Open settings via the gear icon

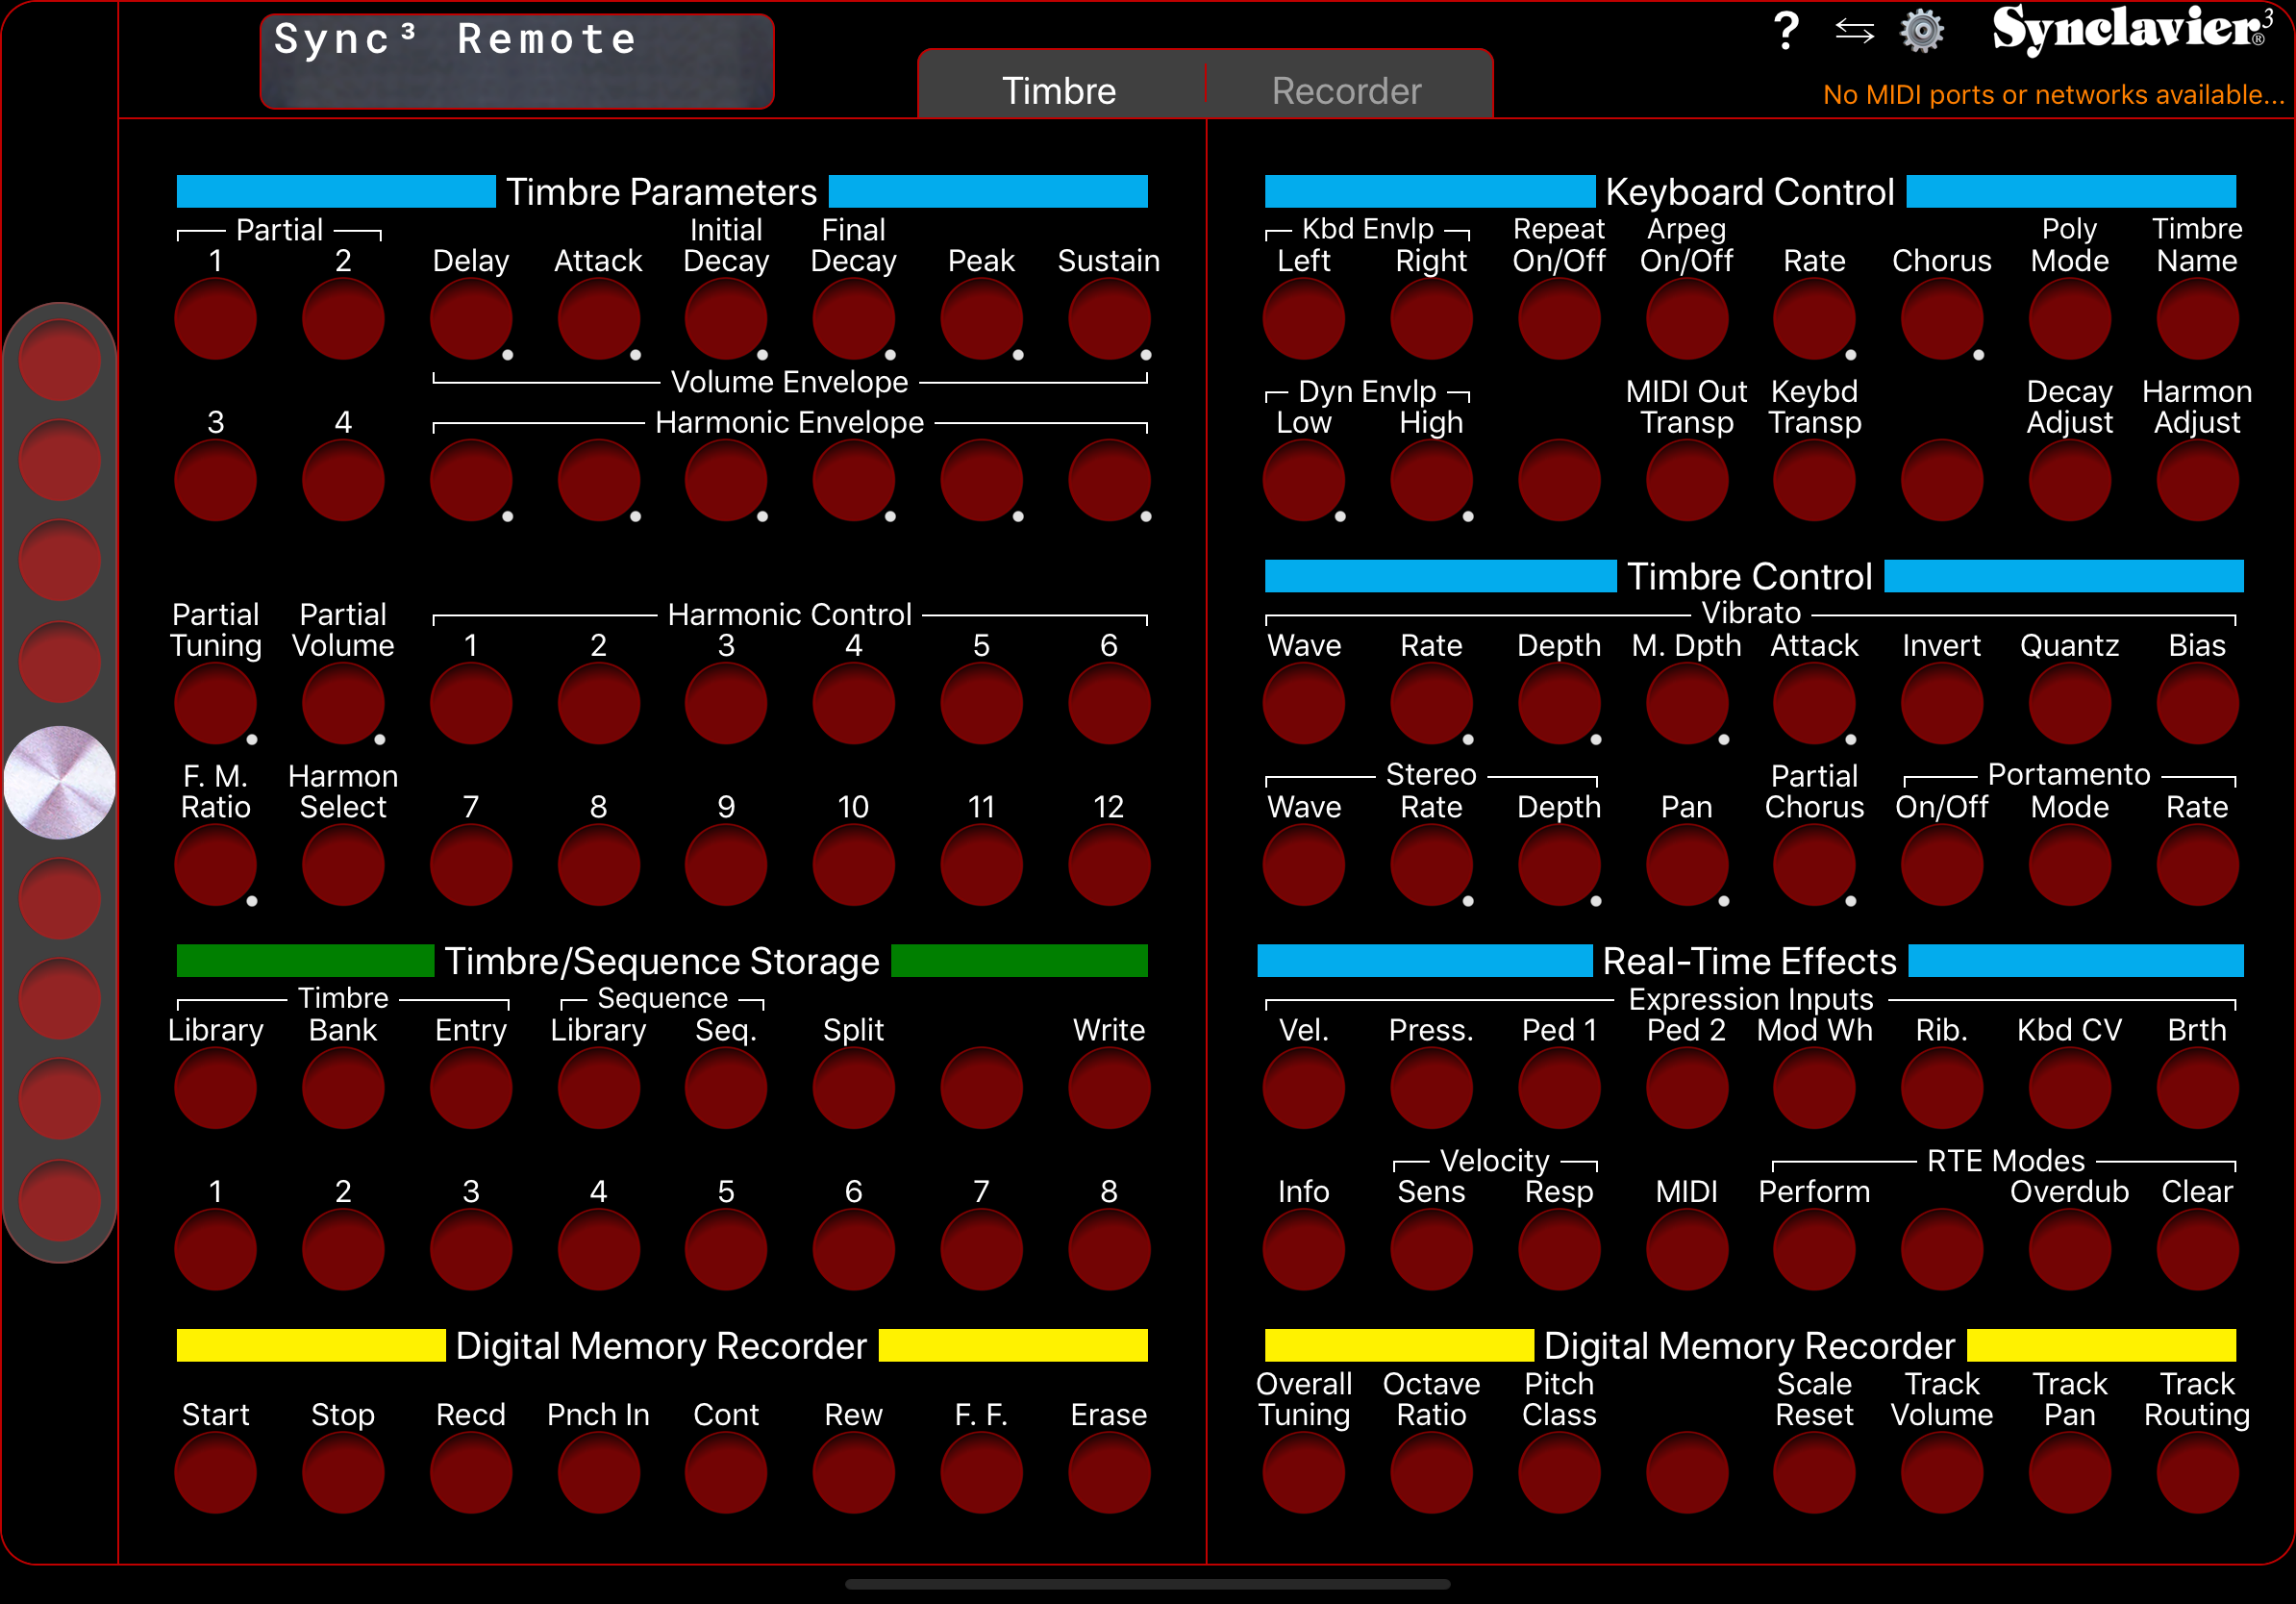1922,32
